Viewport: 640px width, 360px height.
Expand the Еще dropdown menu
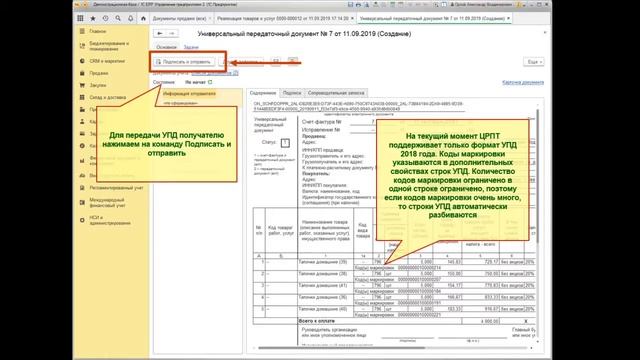tap(534, 62)
